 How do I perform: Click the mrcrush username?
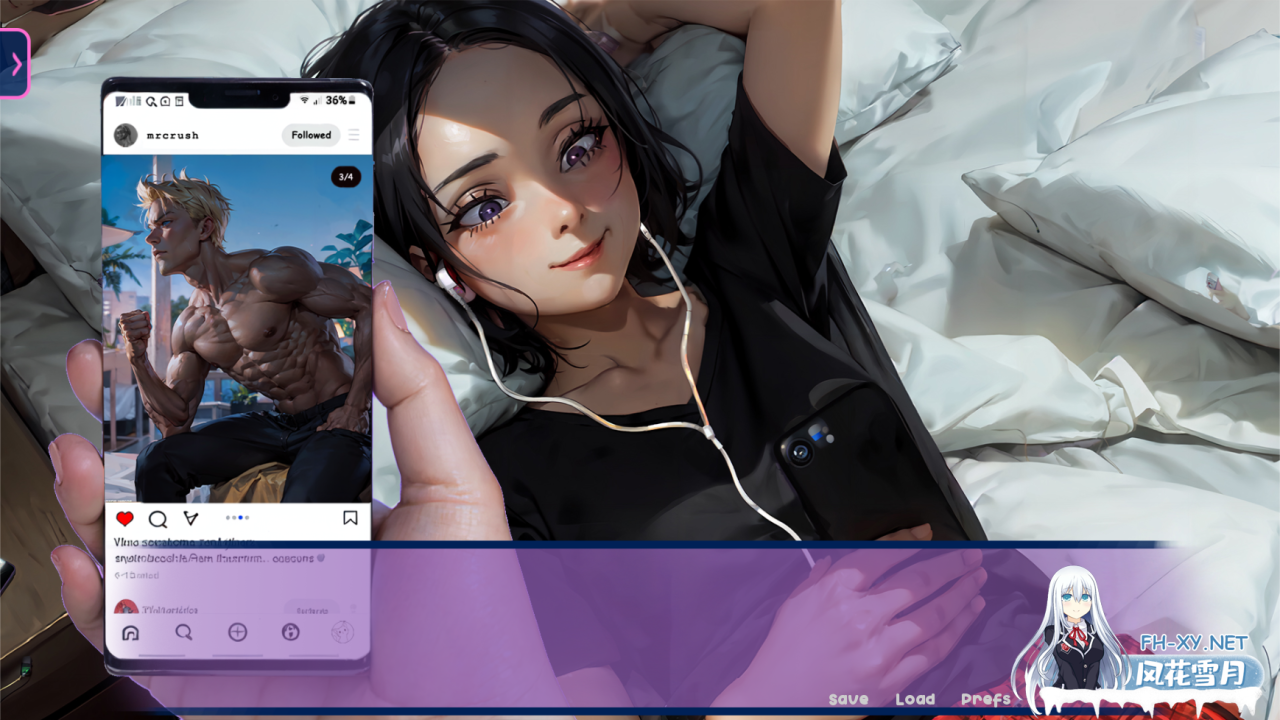coord(172,135)
